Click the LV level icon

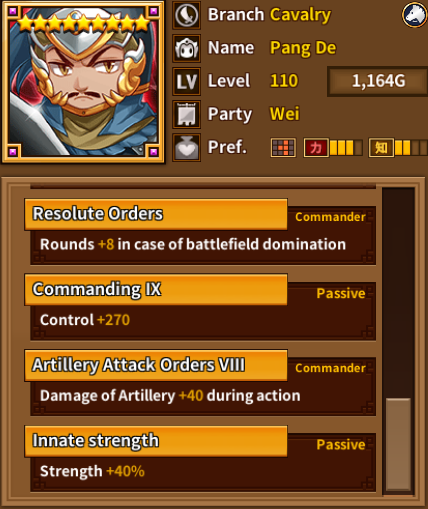coord(186,81)
